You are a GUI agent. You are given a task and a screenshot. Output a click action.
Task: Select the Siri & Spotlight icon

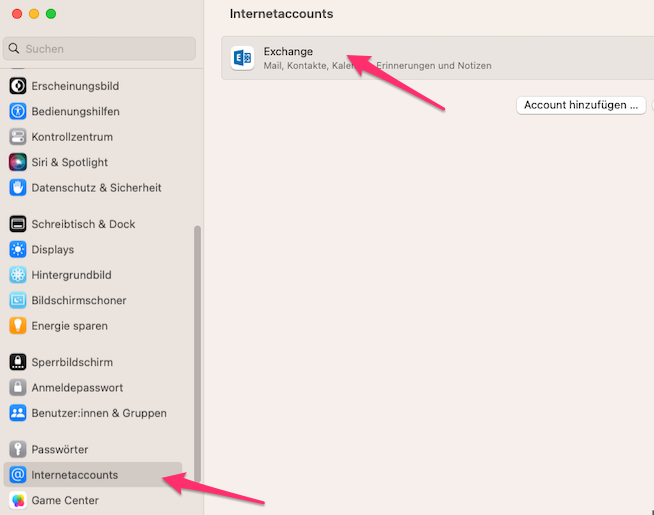[17, 162]
